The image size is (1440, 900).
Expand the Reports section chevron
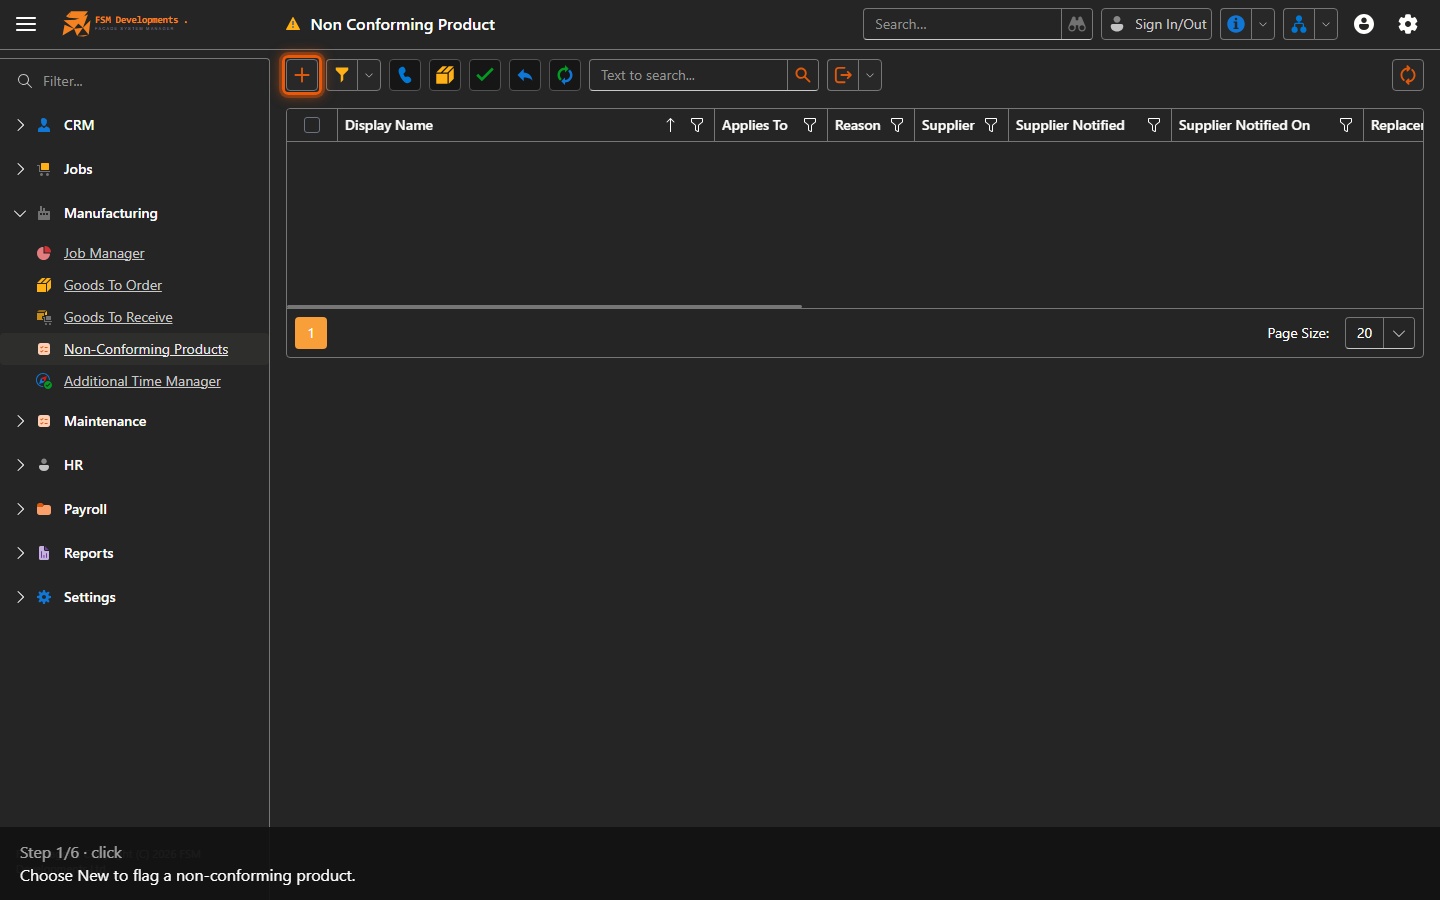20,553
